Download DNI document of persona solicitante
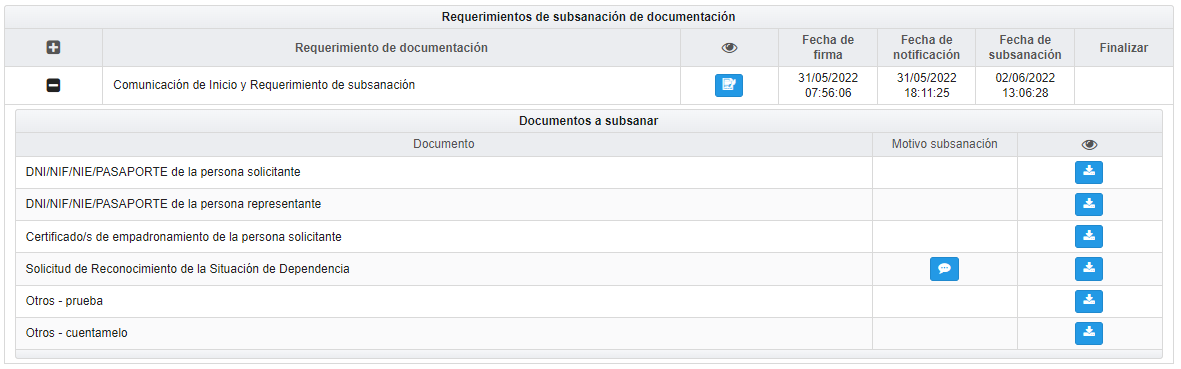The height and width of the screenshot is (369, 1181). [x=1088, y=172]
